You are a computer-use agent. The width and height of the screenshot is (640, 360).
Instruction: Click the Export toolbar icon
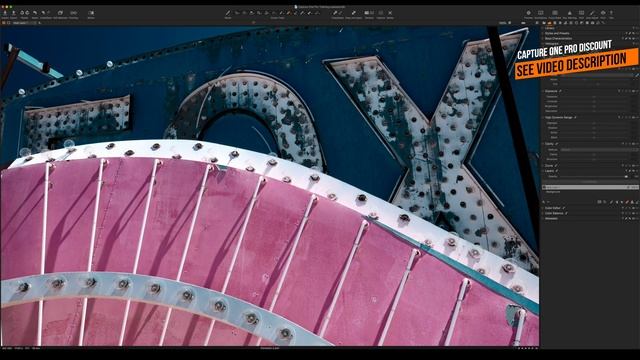[13, 13]
